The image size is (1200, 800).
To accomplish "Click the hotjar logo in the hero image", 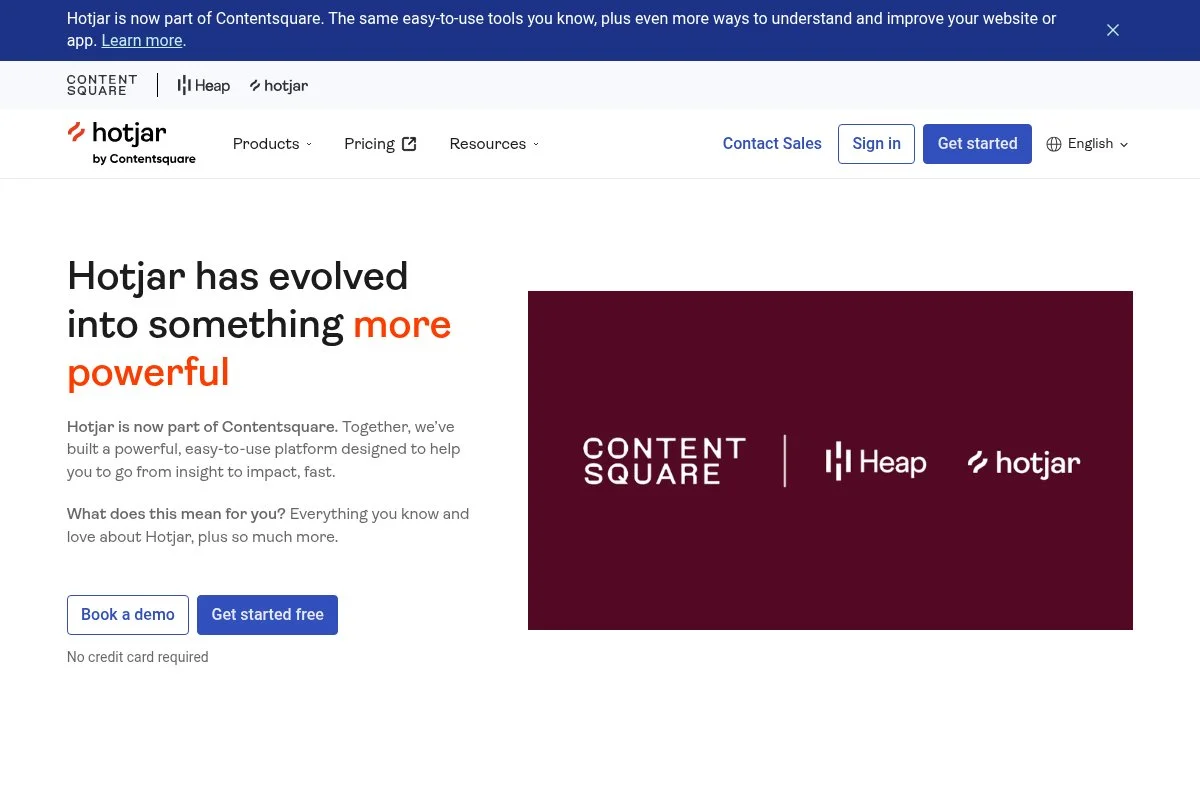I will [x=1023, y=462].
